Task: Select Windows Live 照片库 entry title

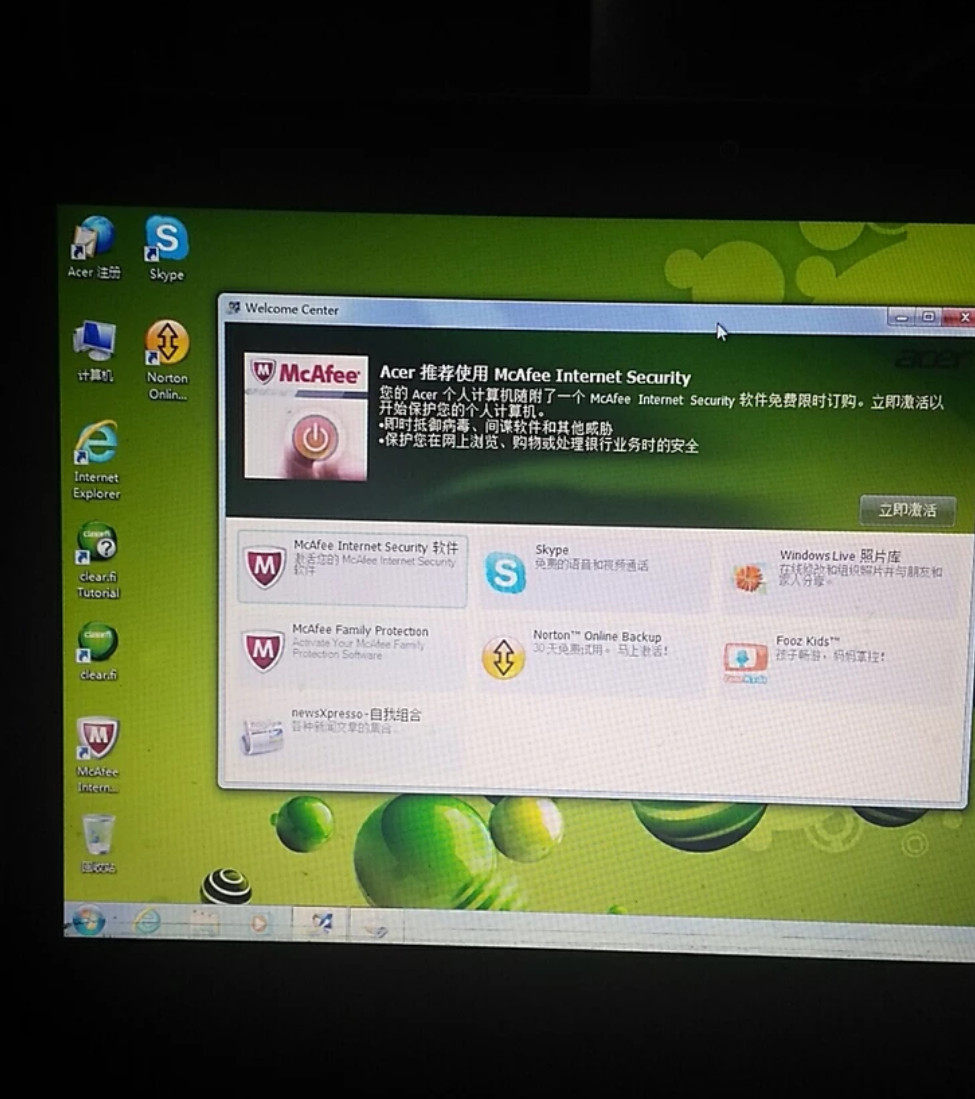Action: pyautogui.click(x=840, y=556)
